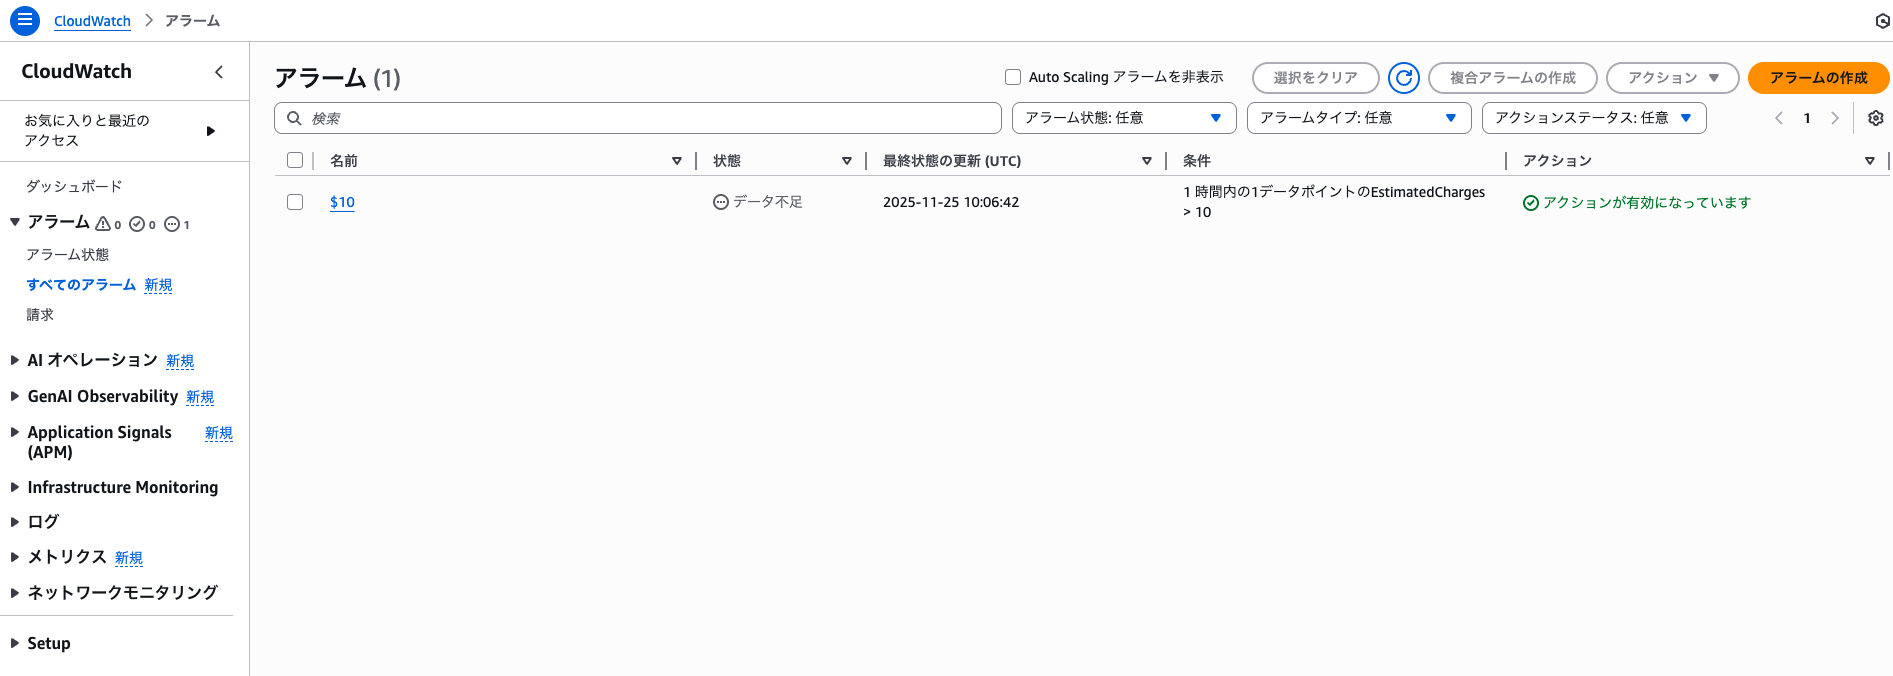Click 新規 link beside GenAI Observability
Screen dimensions: 1893x676
(x=200, y=397)
